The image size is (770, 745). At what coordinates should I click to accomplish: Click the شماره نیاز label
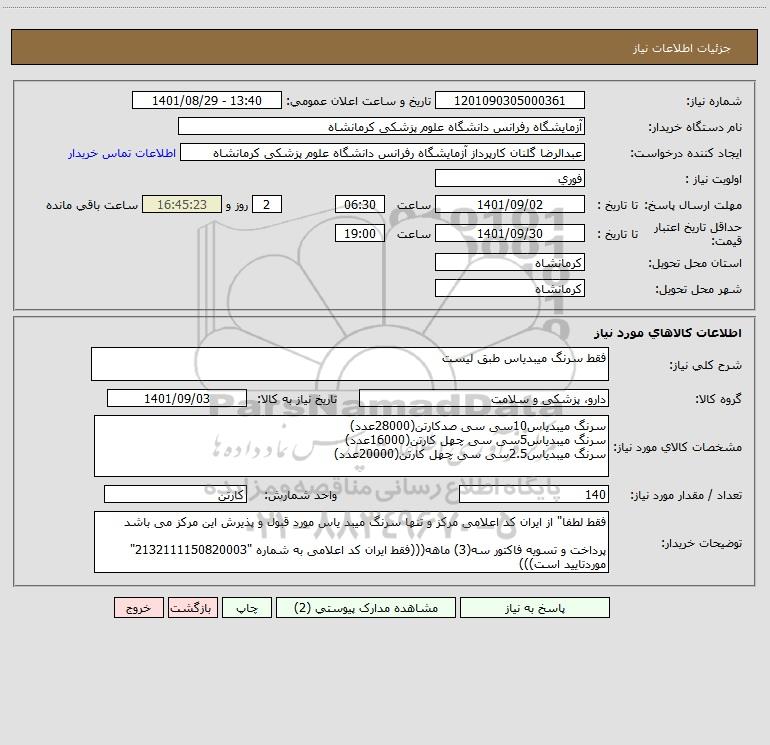click(714, 102)
